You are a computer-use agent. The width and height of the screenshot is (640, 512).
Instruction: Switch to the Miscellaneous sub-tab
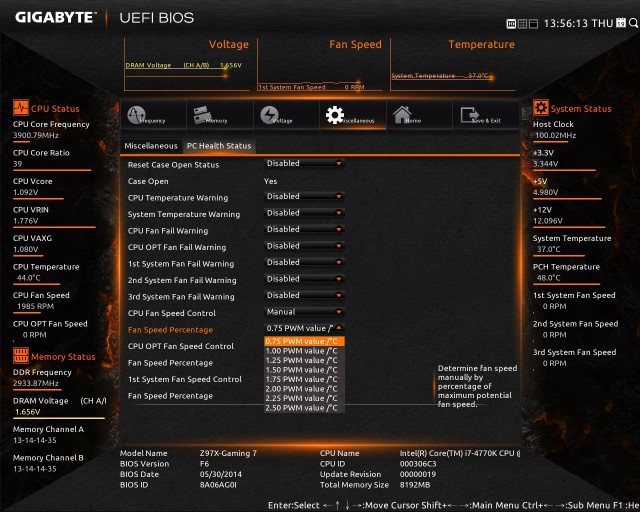pos(151,146)
